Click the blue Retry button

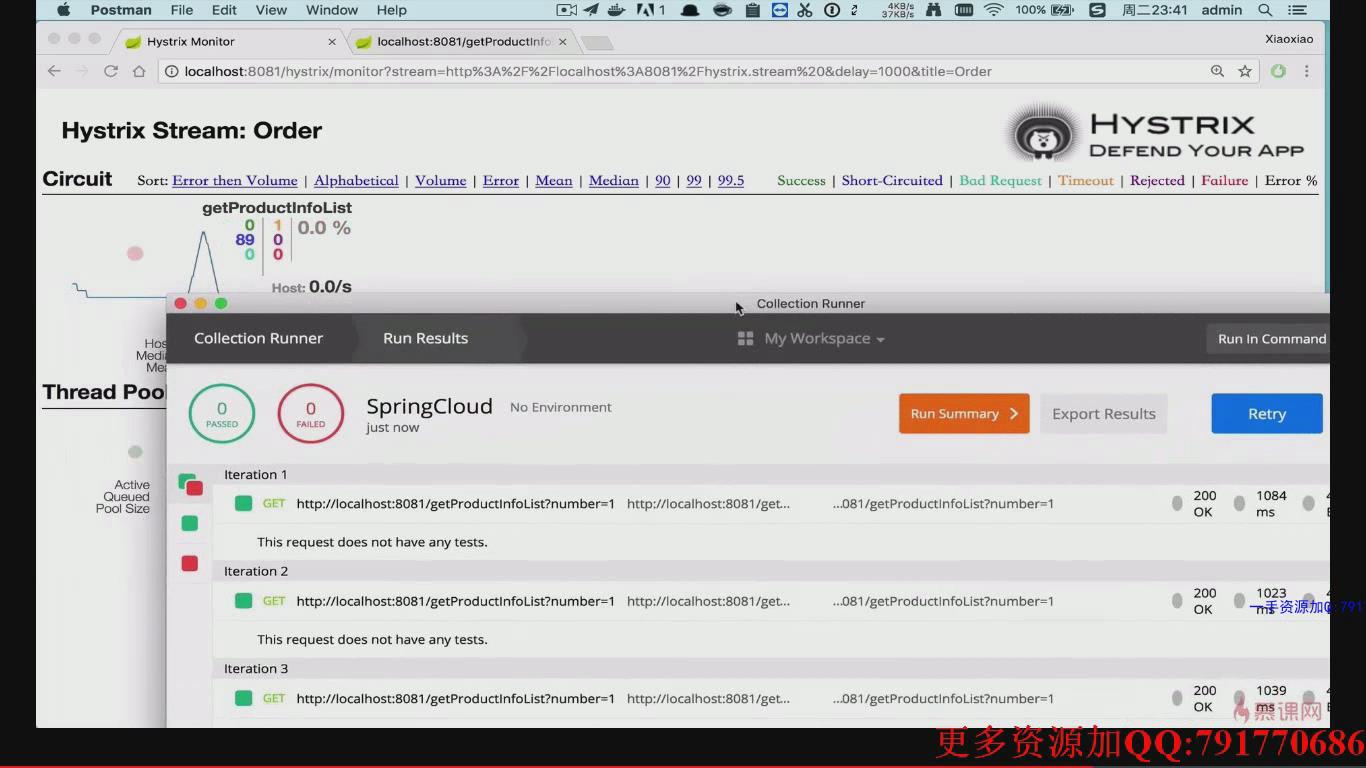tap(1267, 414)
